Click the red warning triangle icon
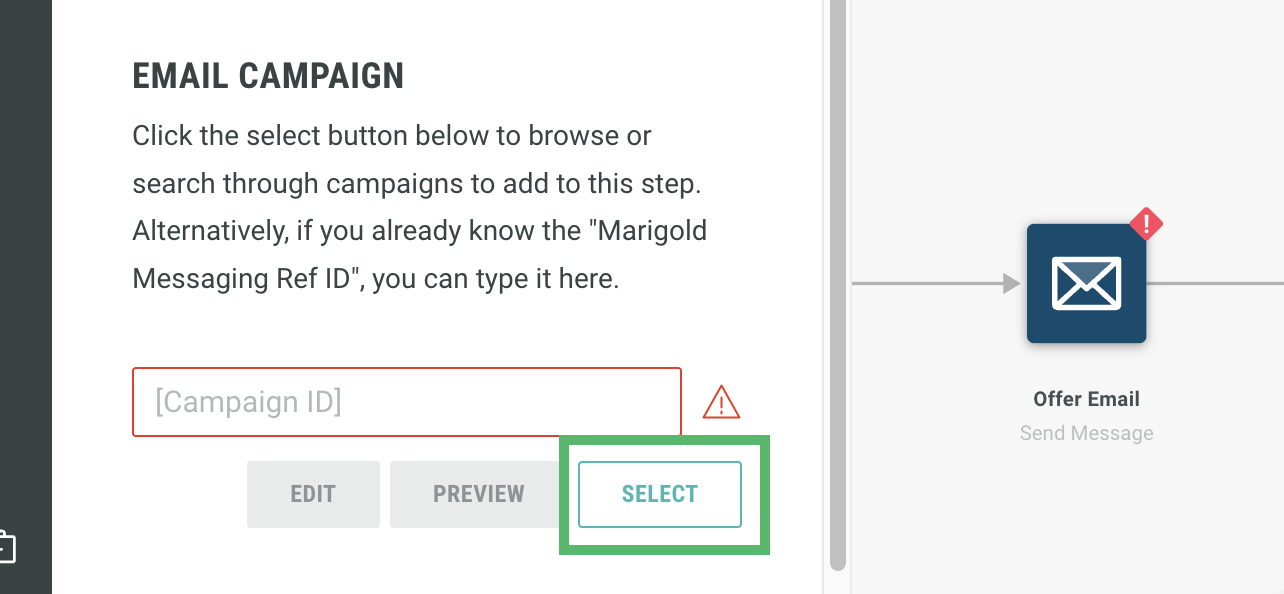The image size is (1284, 594). pyautogui.click(x=721, y=402)
